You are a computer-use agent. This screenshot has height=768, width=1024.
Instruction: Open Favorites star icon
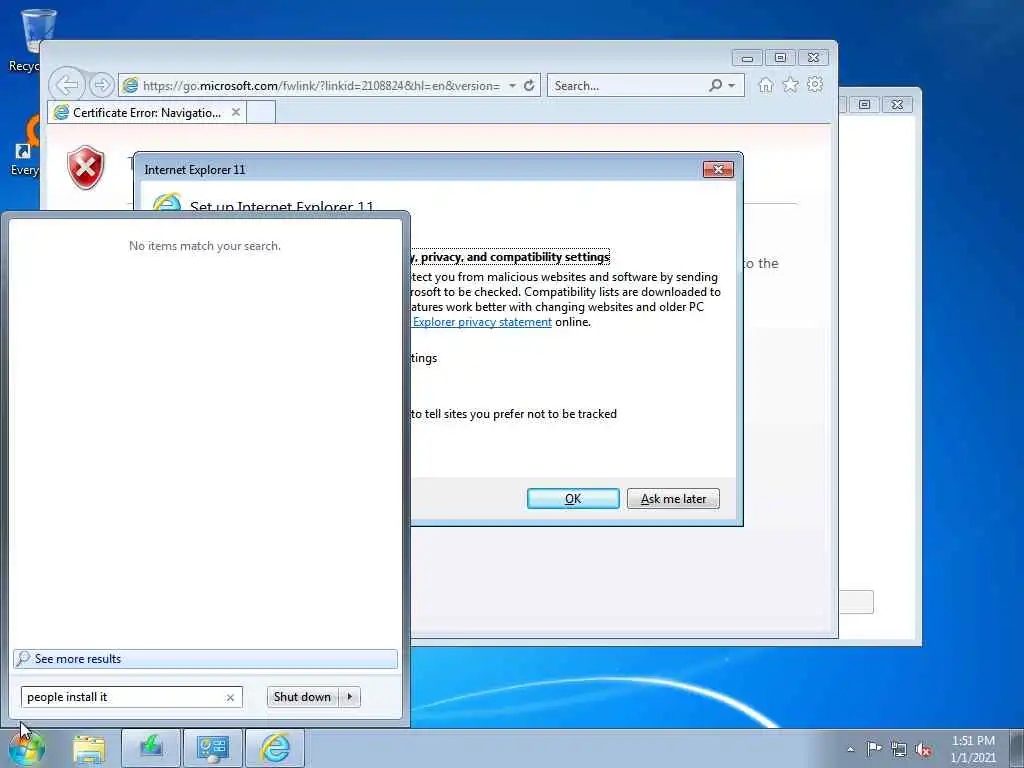click(x=790, y=85)
